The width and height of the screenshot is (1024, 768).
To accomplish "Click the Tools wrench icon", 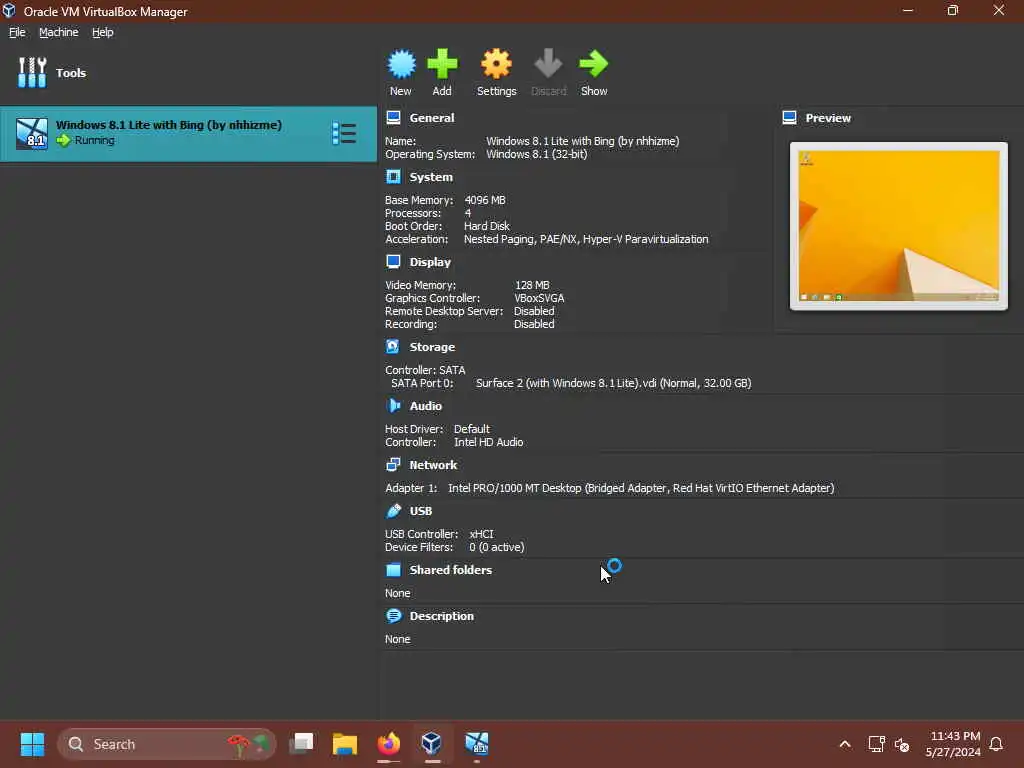I will [x=32, y=72].
